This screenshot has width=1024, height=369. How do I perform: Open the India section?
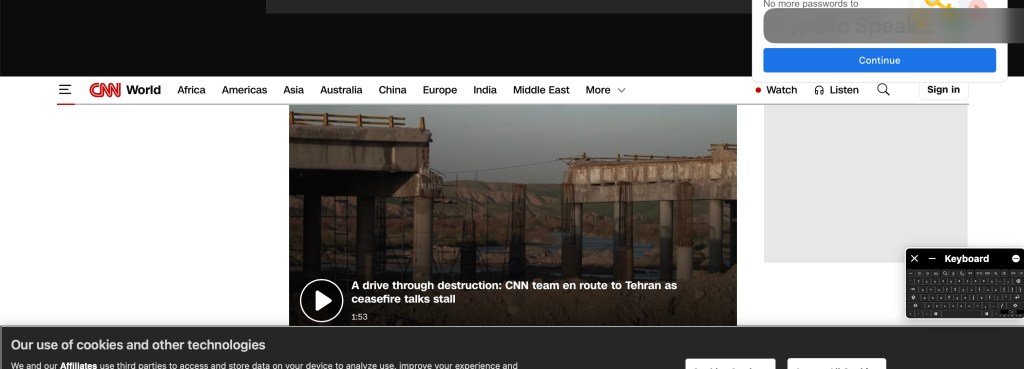pyautogui.click(x=485, y=90)
